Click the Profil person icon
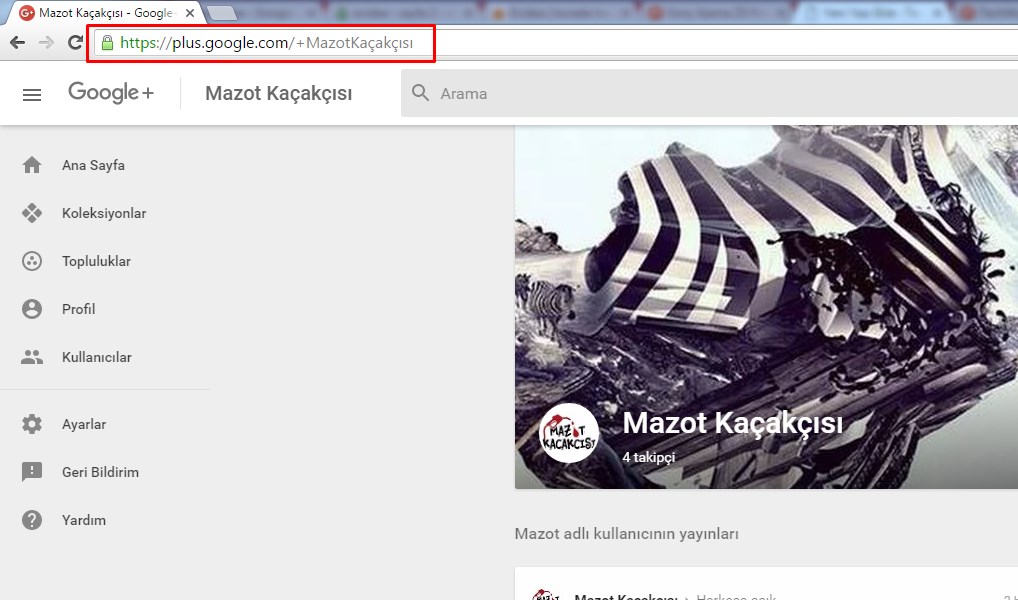 coord(32,309)
